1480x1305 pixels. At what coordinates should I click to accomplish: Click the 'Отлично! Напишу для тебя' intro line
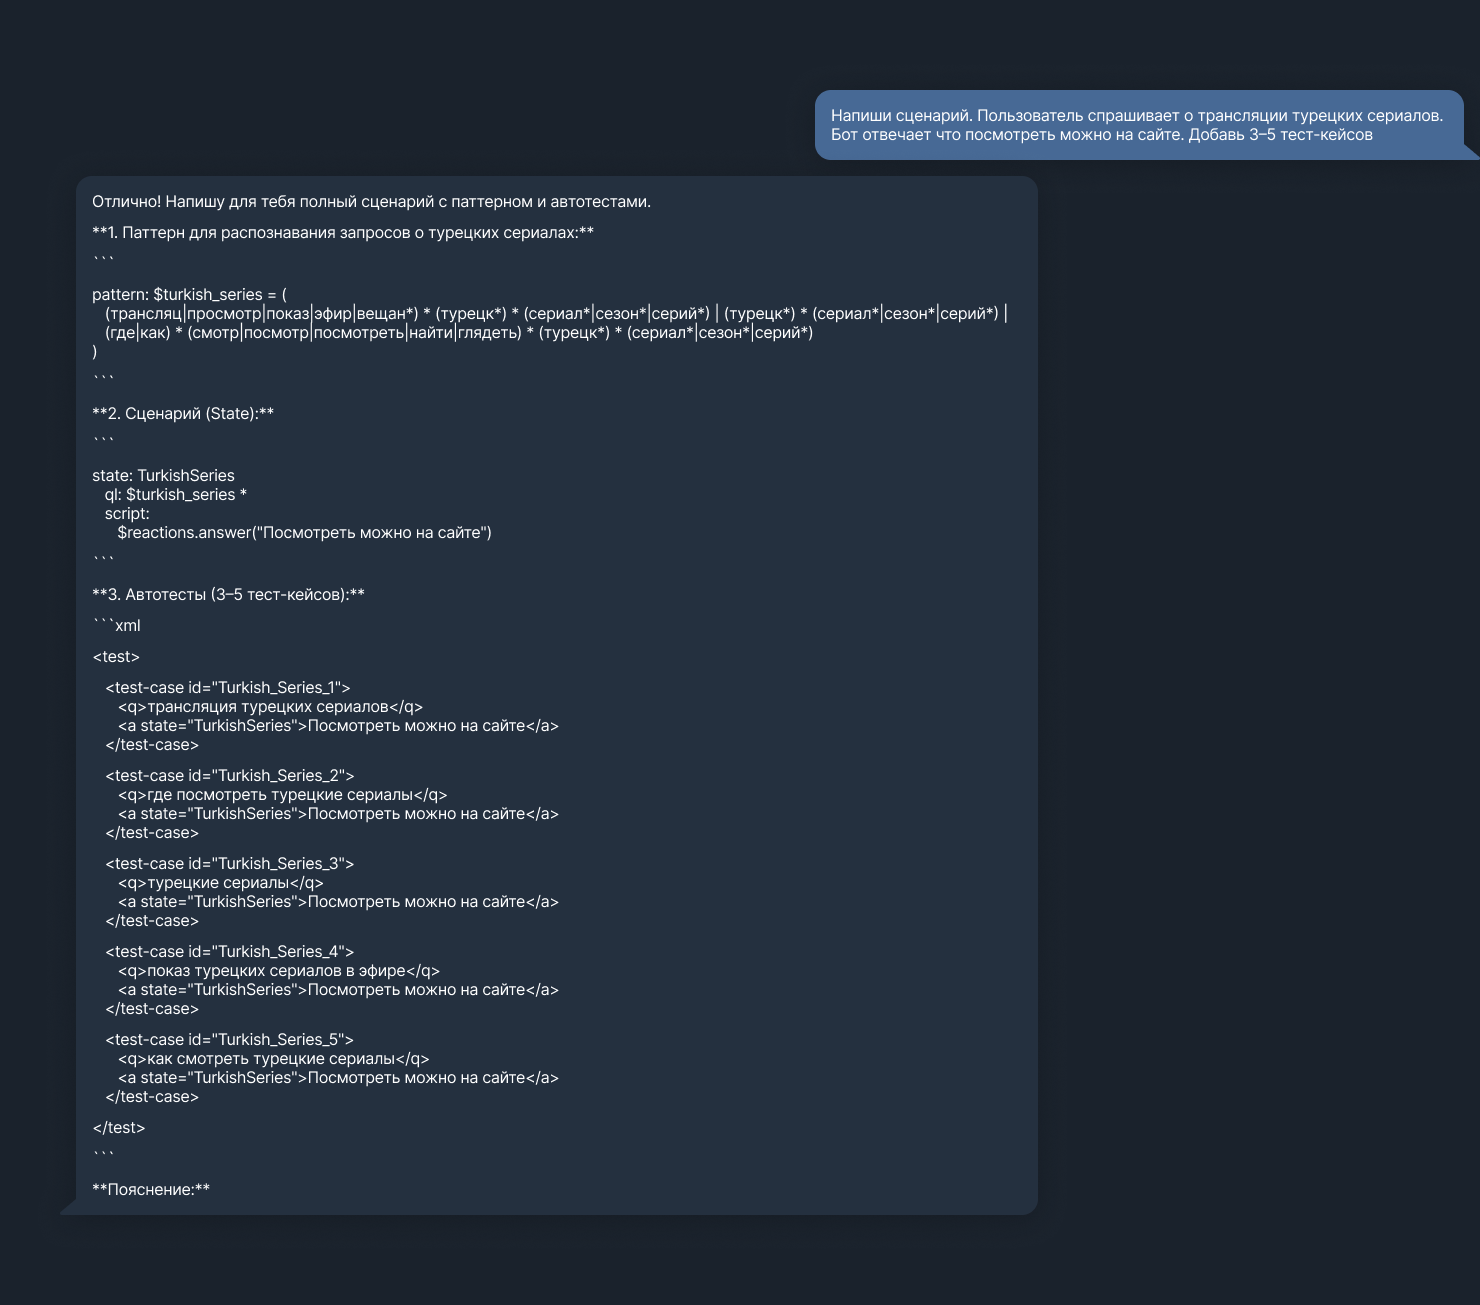(371, 202)
